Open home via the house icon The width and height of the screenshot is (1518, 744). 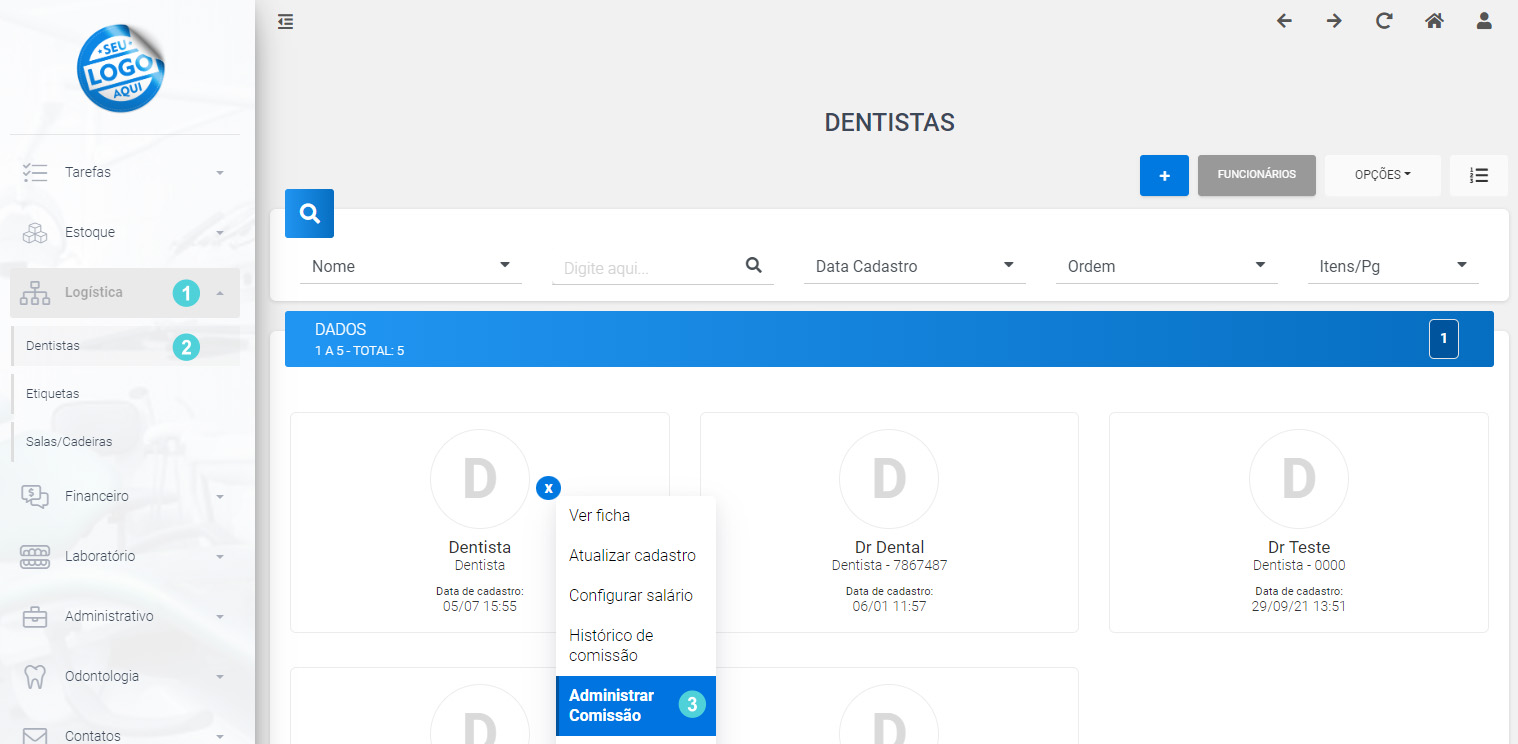(1434, 21)
